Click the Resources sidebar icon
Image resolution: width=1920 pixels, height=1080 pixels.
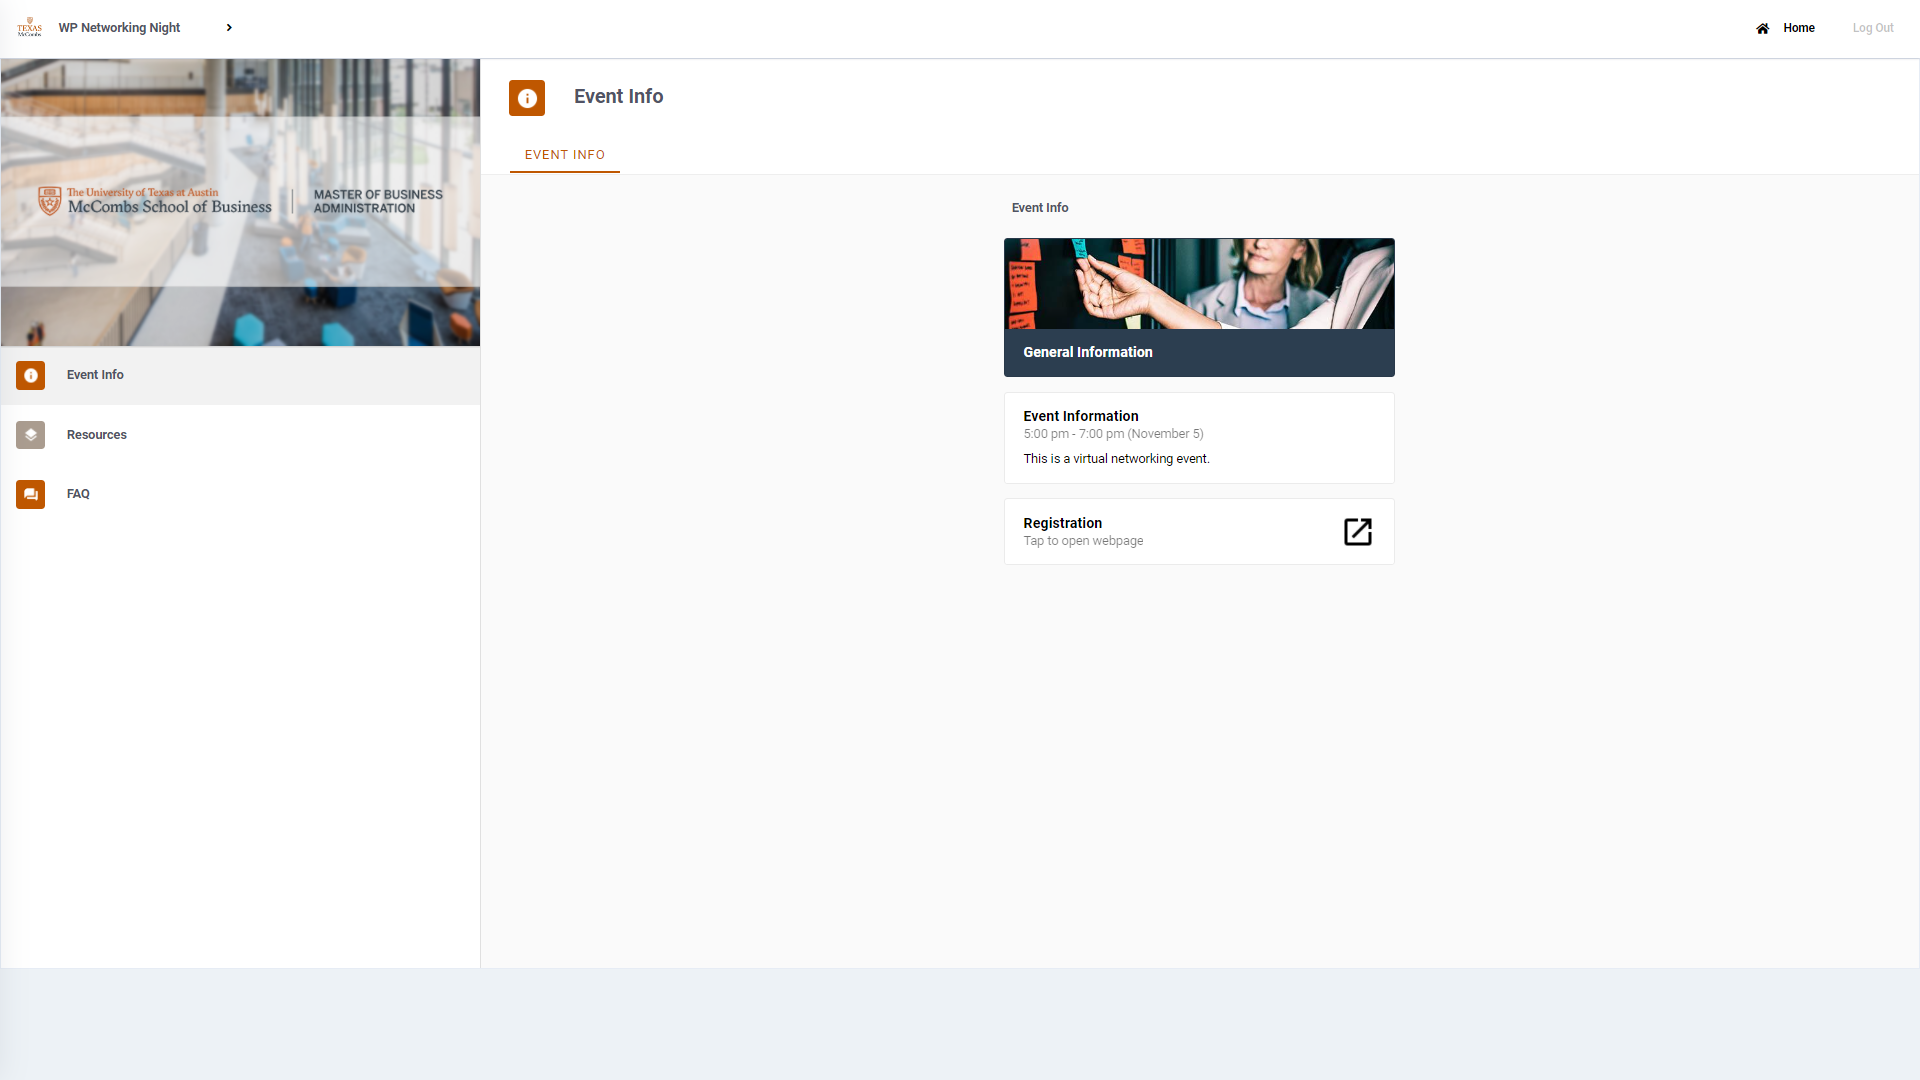[29, 434]
